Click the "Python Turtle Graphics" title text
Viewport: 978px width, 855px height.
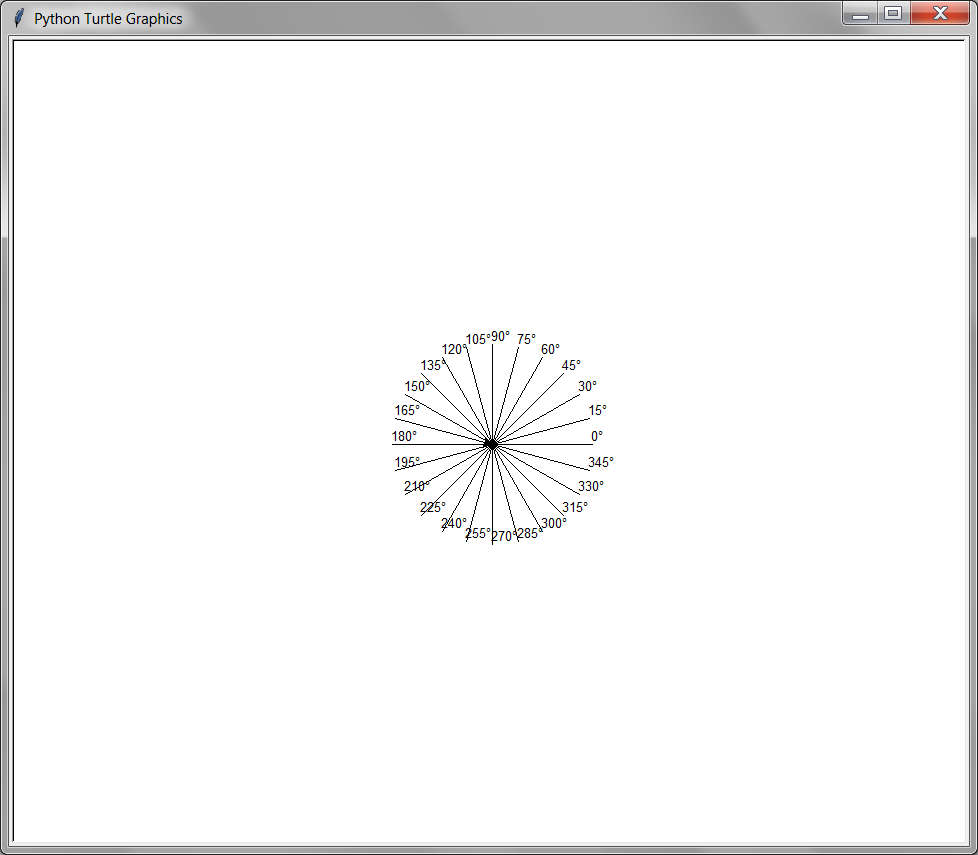108,19
